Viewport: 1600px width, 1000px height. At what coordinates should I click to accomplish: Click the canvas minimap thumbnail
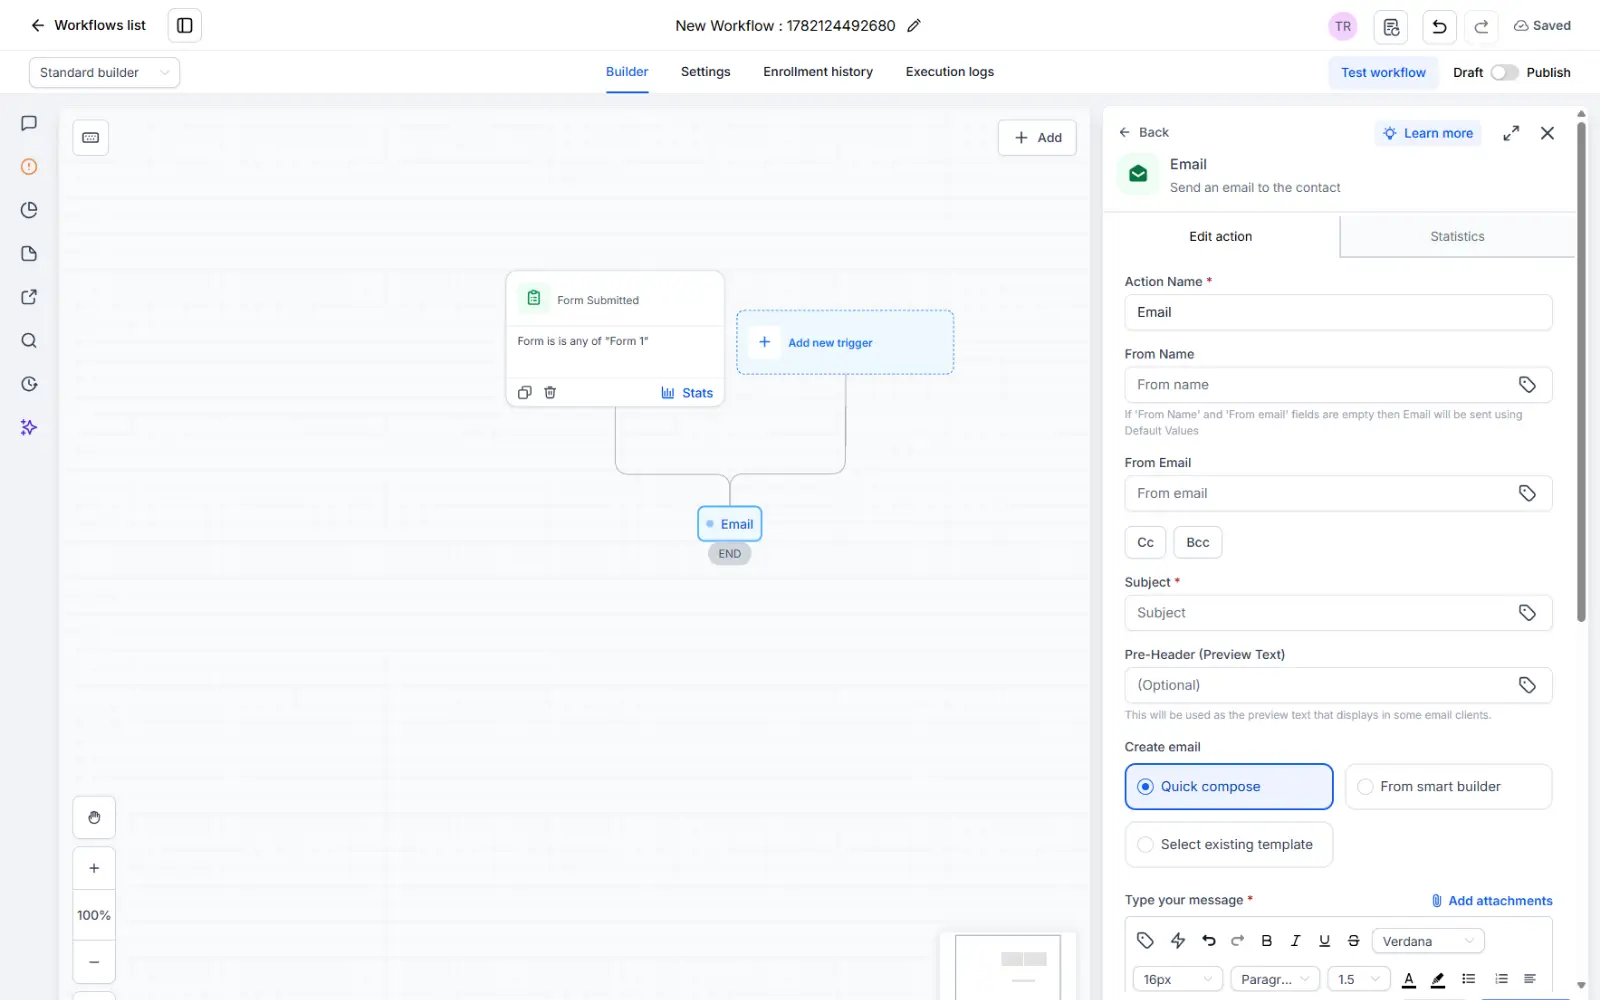pyautogui.click(x=1008, y=966)
